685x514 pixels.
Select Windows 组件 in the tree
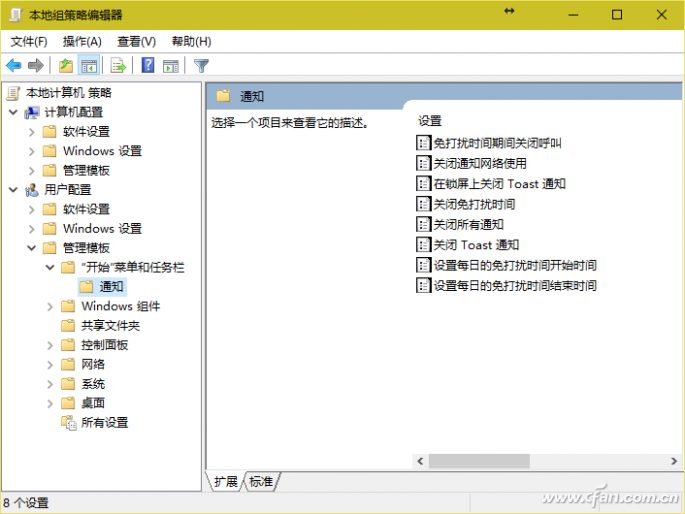(121, 306)
